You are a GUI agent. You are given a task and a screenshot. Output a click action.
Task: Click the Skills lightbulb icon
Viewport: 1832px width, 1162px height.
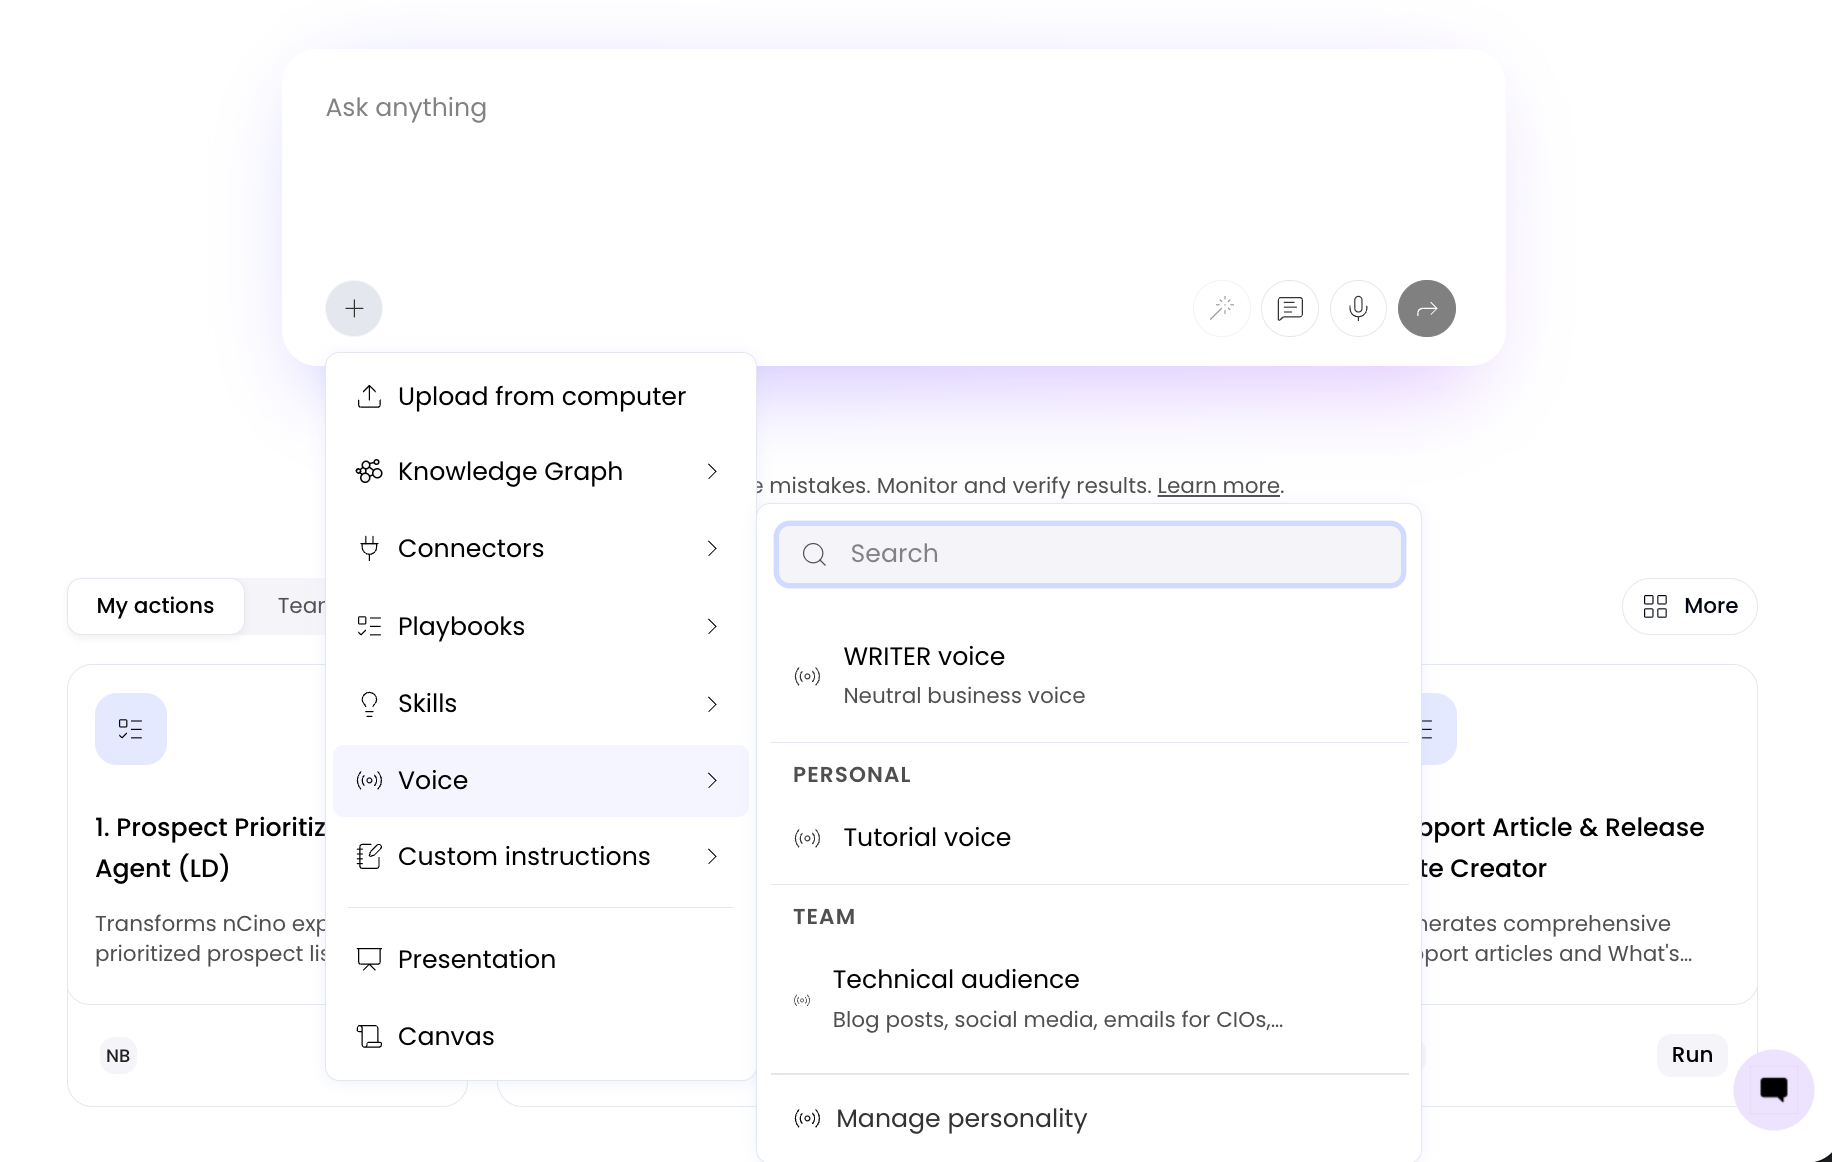tap(369, 704)
